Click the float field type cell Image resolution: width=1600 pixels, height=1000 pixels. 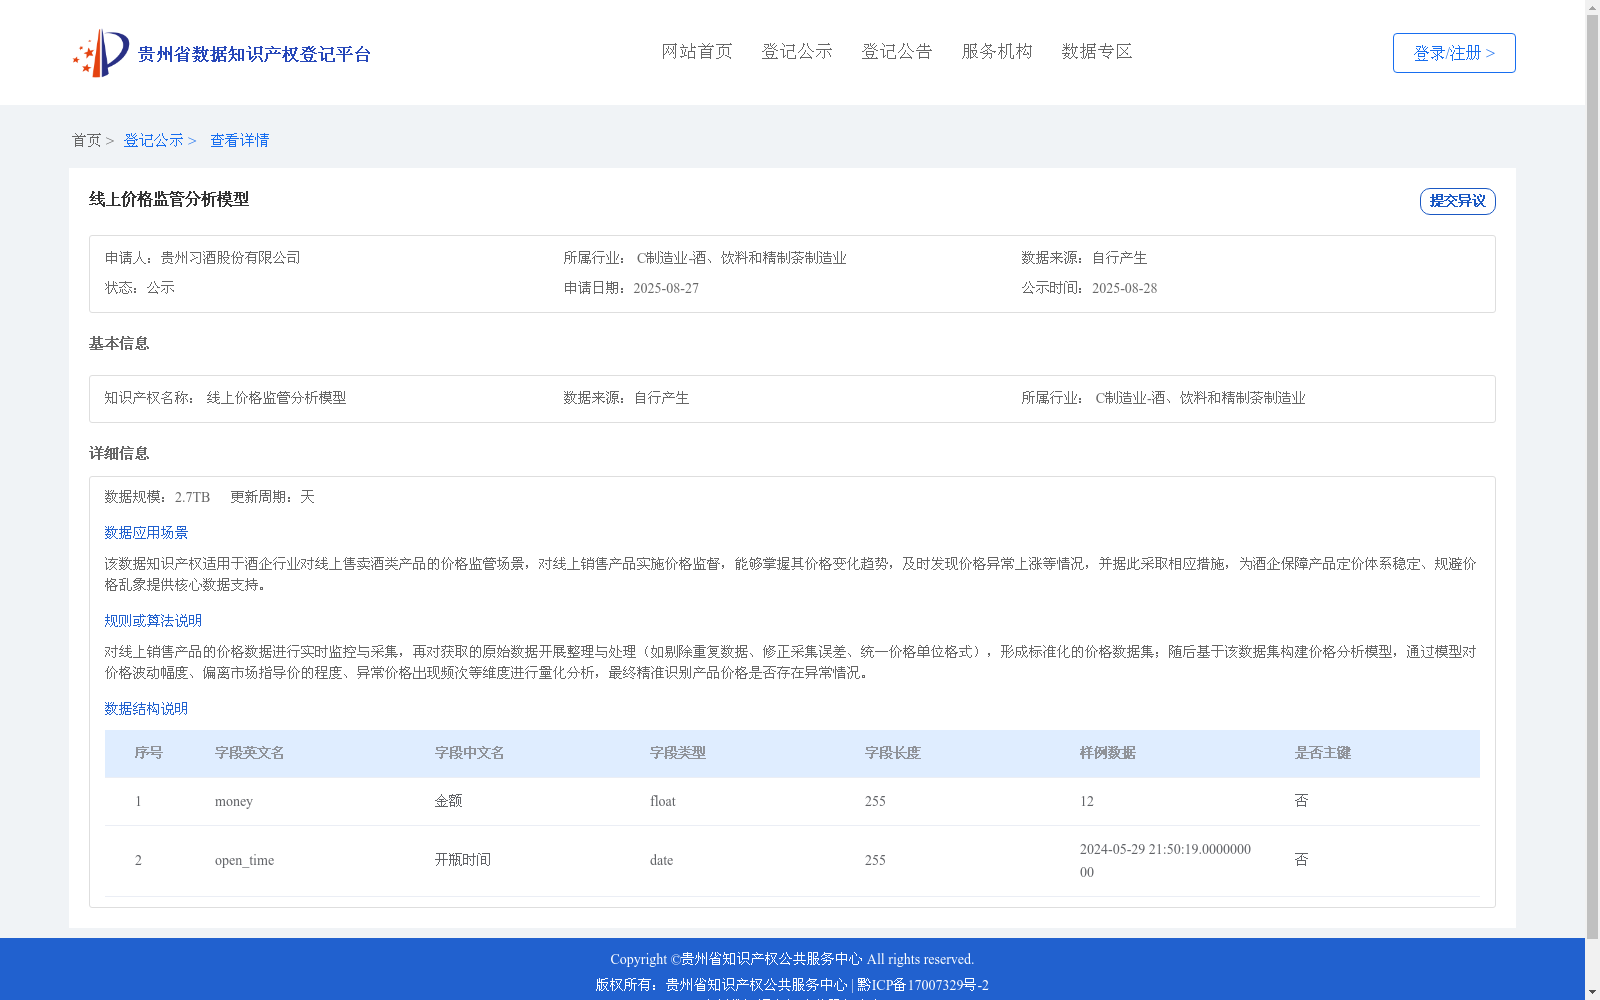663,801
